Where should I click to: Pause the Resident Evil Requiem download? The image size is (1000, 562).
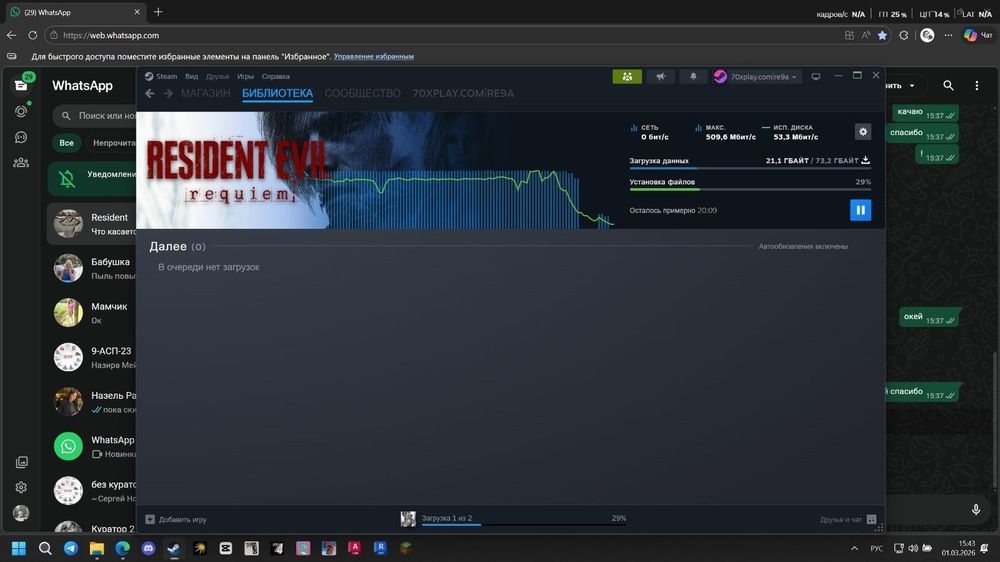[x=860, y=210]
